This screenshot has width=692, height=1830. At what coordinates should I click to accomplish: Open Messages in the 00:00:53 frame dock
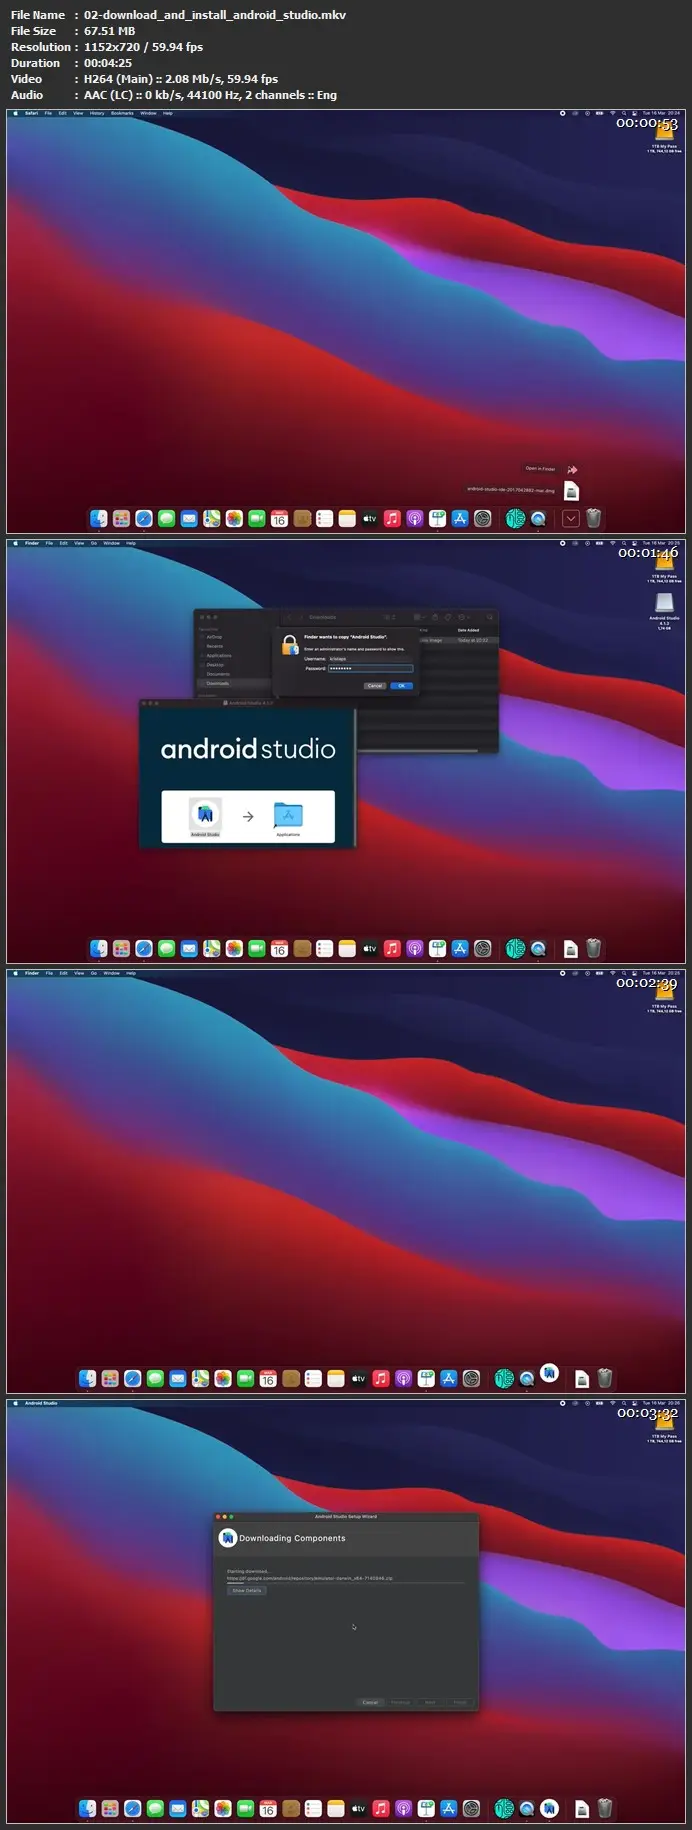166,518
